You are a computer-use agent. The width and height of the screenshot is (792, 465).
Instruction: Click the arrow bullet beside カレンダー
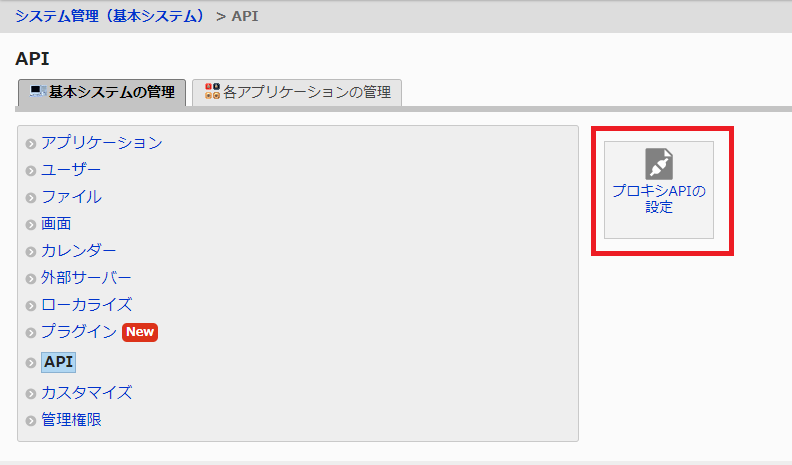[31, 252]
